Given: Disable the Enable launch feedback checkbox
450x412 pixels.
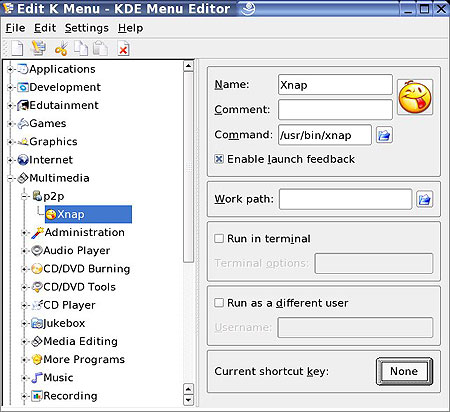Looking at the screenshot, I should click(x=219, y=159).
